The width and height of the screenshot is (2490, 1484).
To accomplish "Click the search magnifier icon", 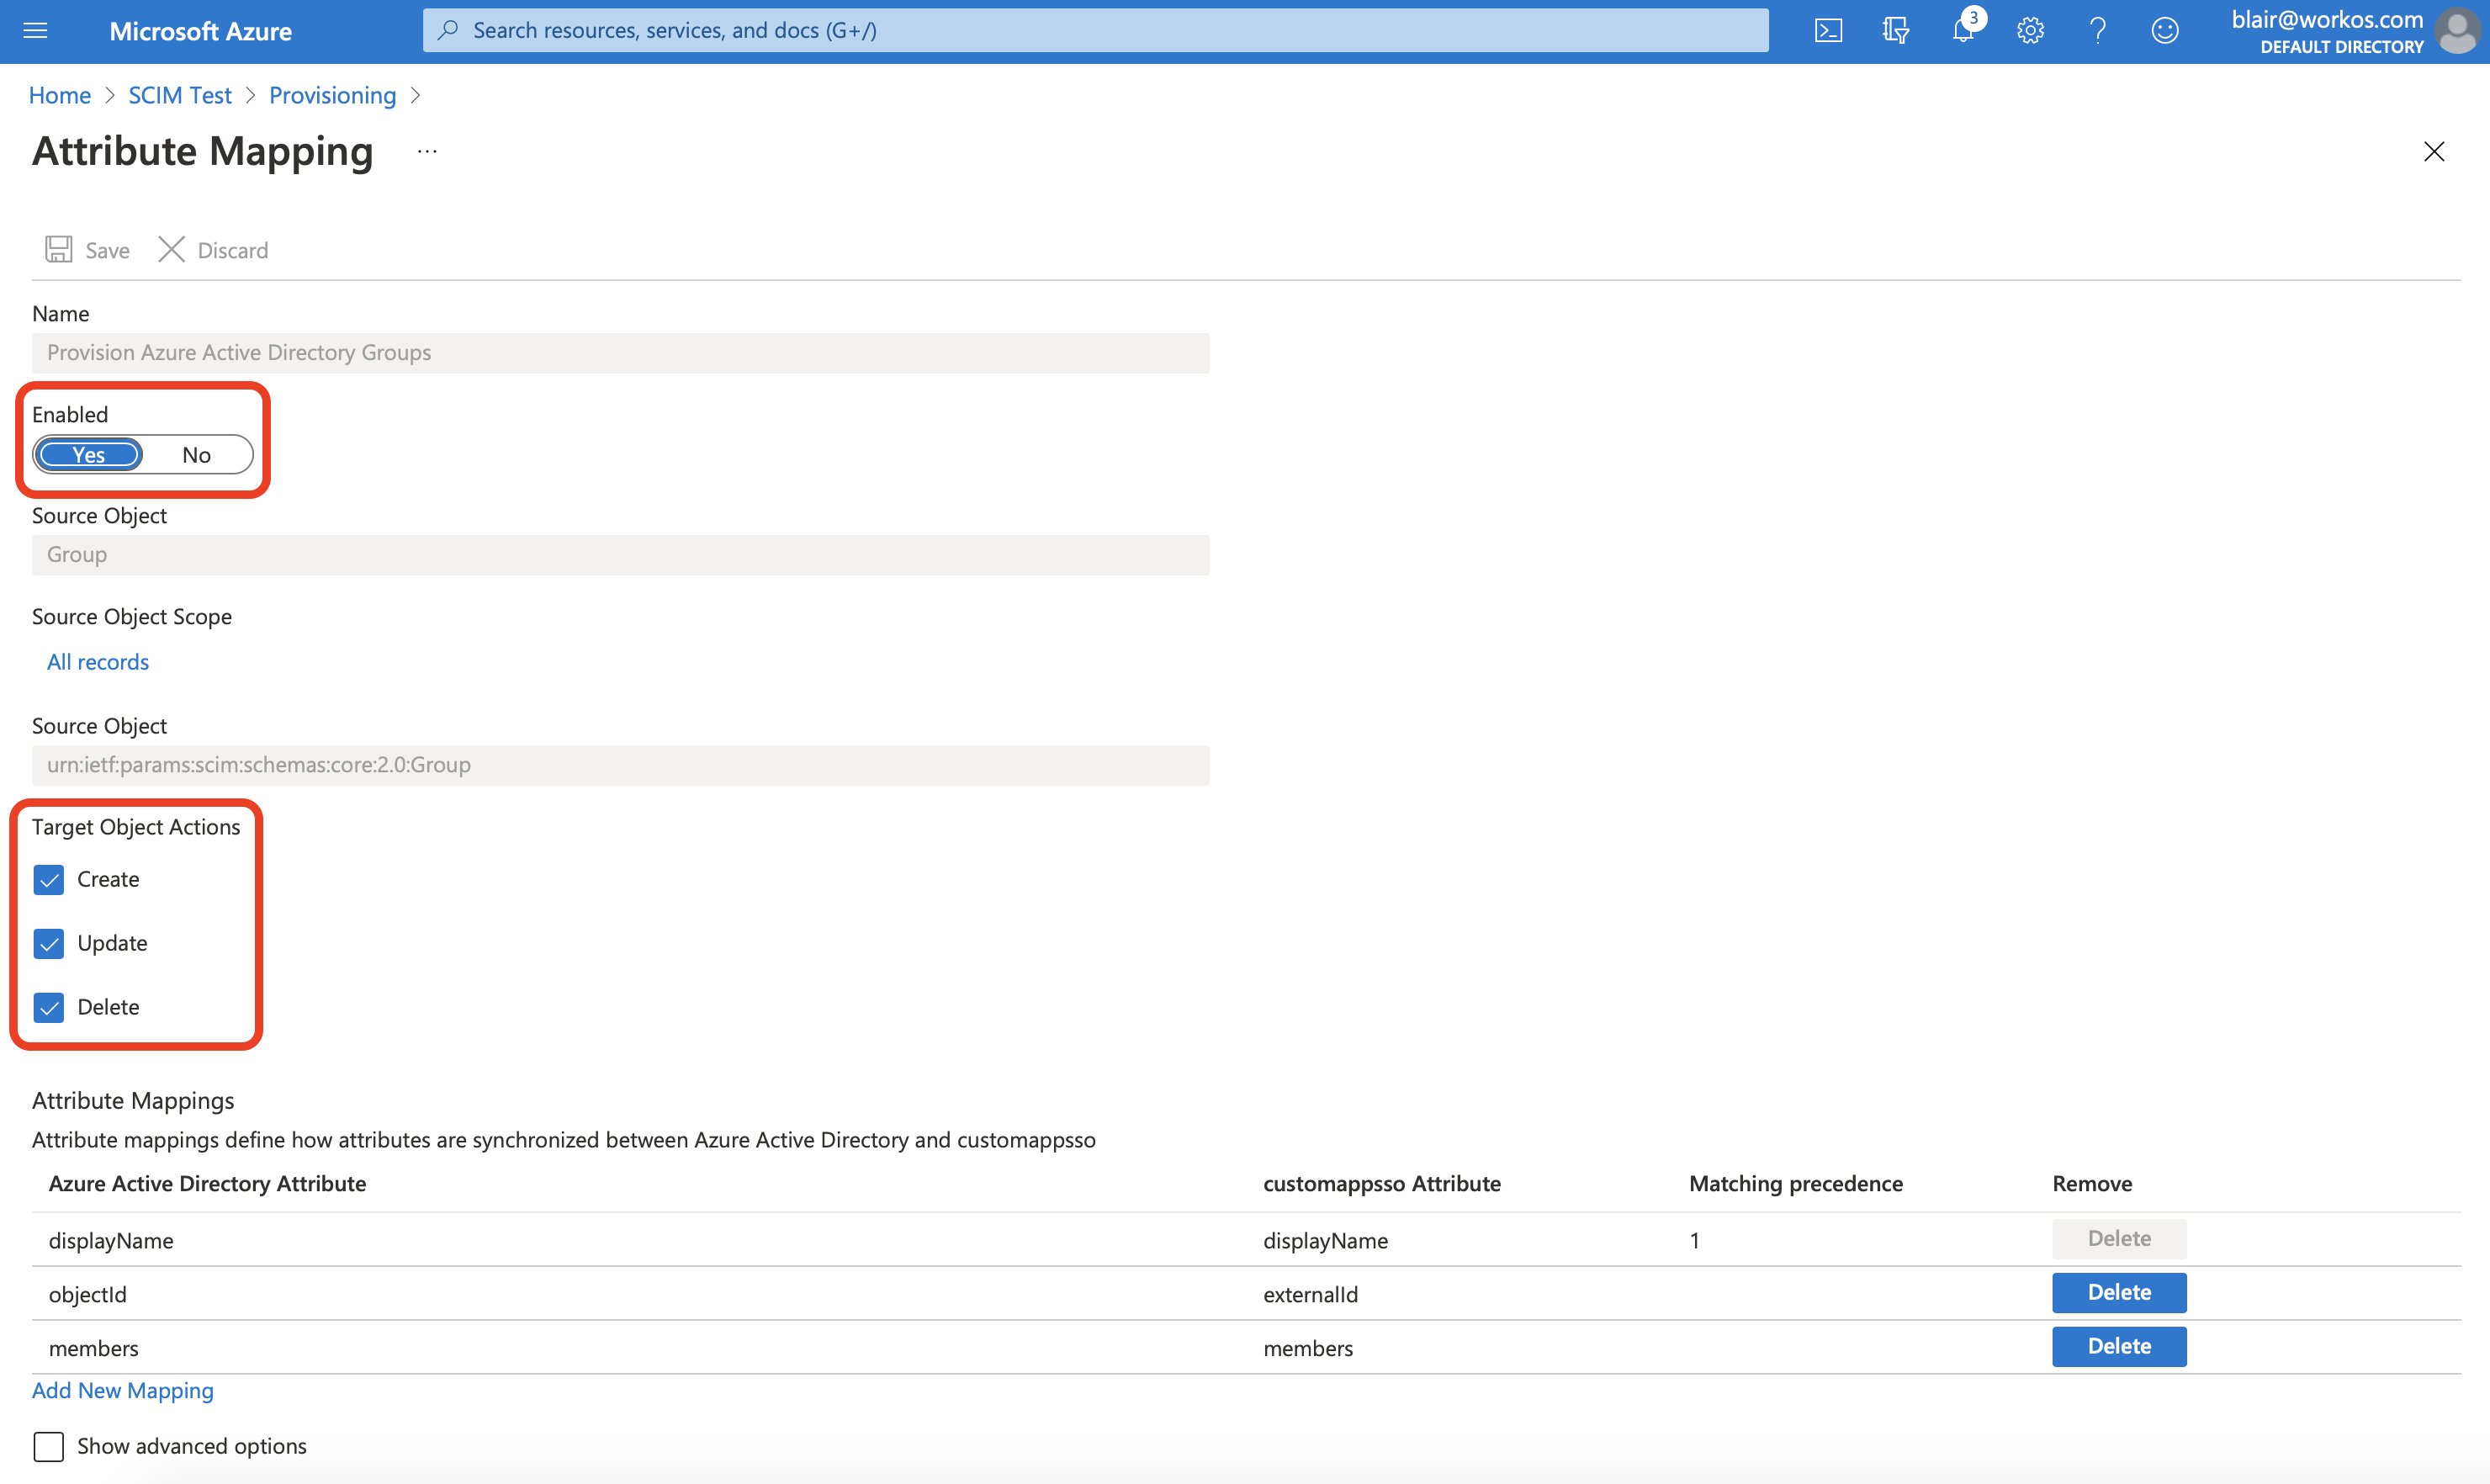I will pos(448,30).
